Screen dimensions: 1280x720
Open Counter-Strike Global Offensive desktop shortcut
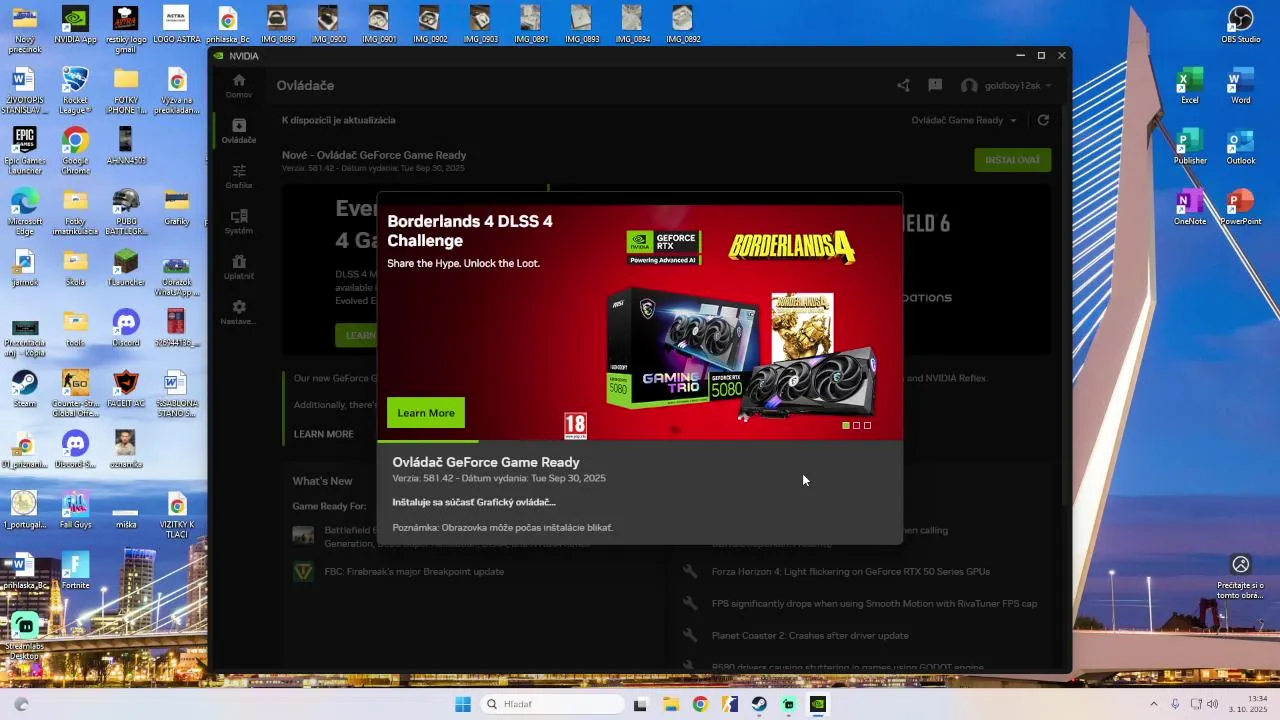75,393
